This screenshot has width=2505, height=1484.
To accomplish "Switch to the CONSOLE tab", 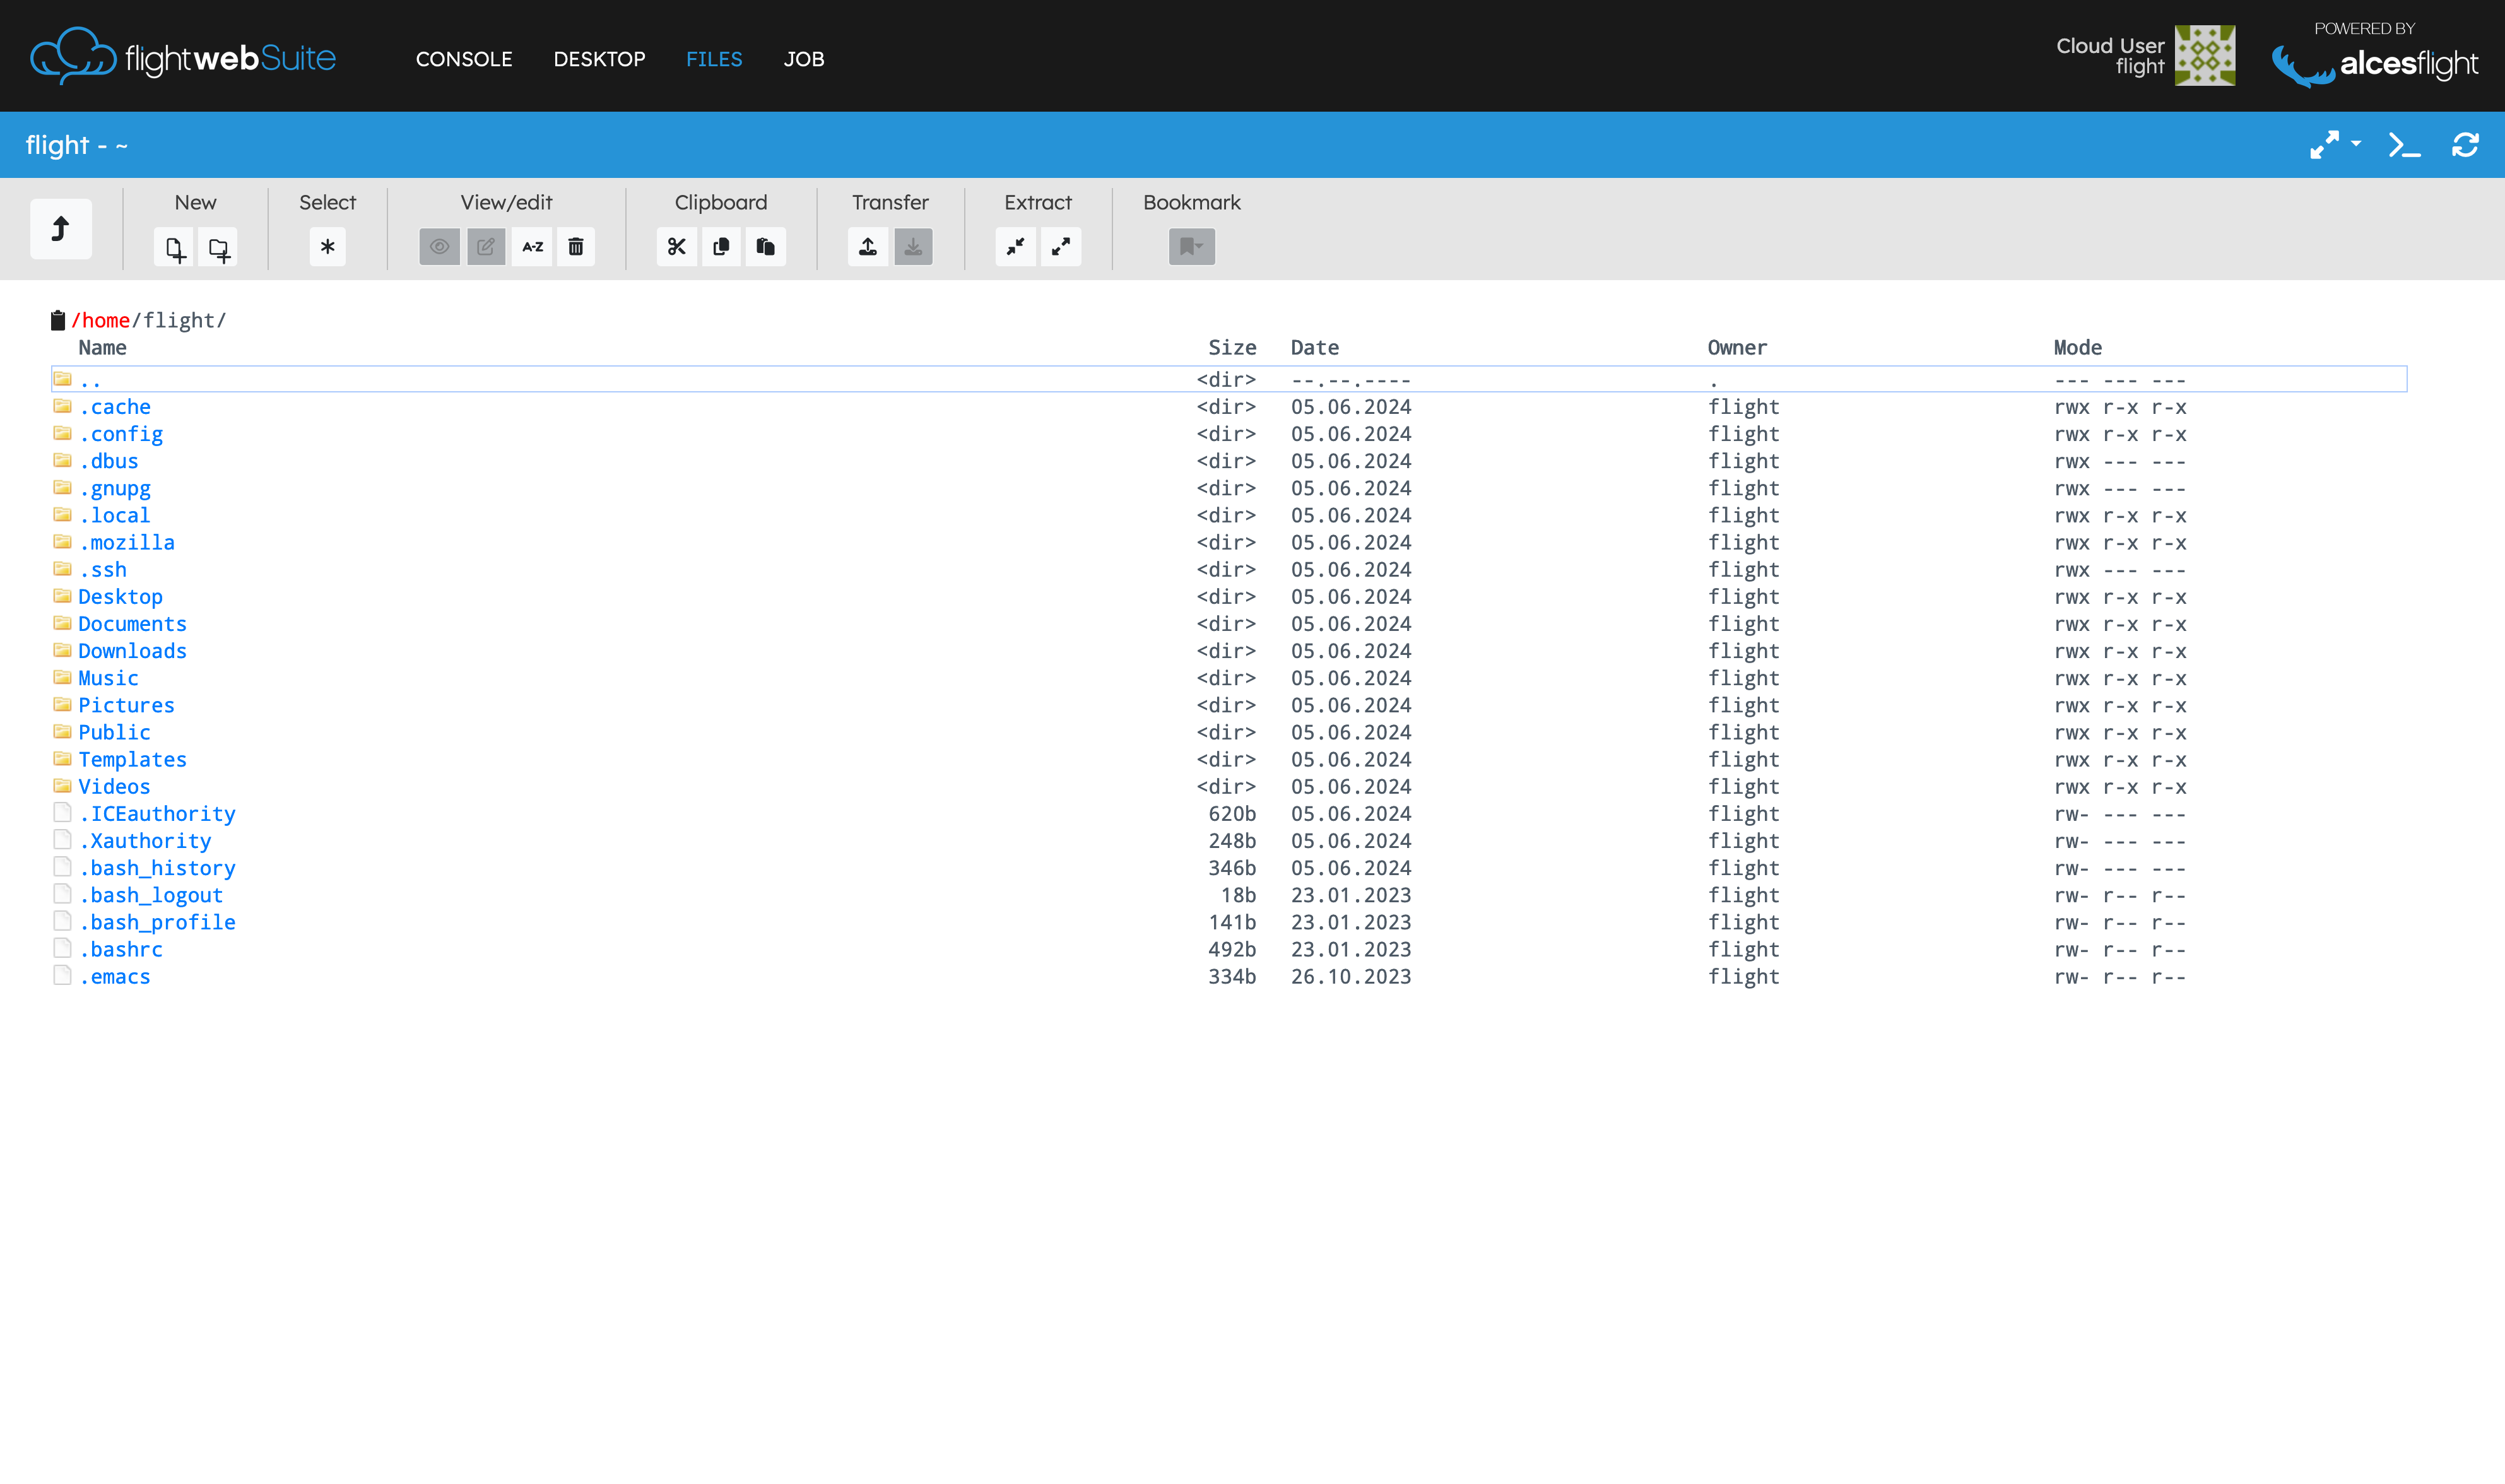I will 464,59.
